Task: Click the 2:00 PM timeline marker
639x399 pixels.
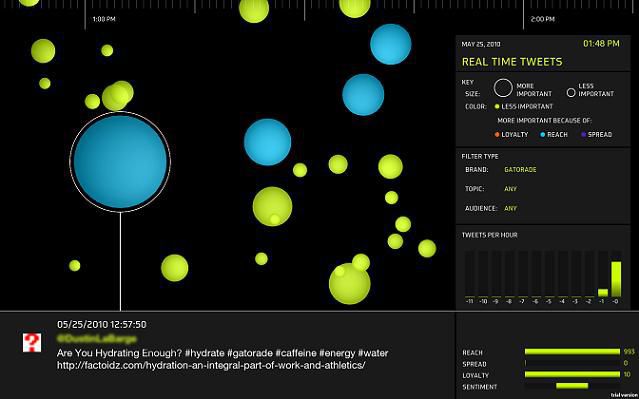Action: click(542, 19)
